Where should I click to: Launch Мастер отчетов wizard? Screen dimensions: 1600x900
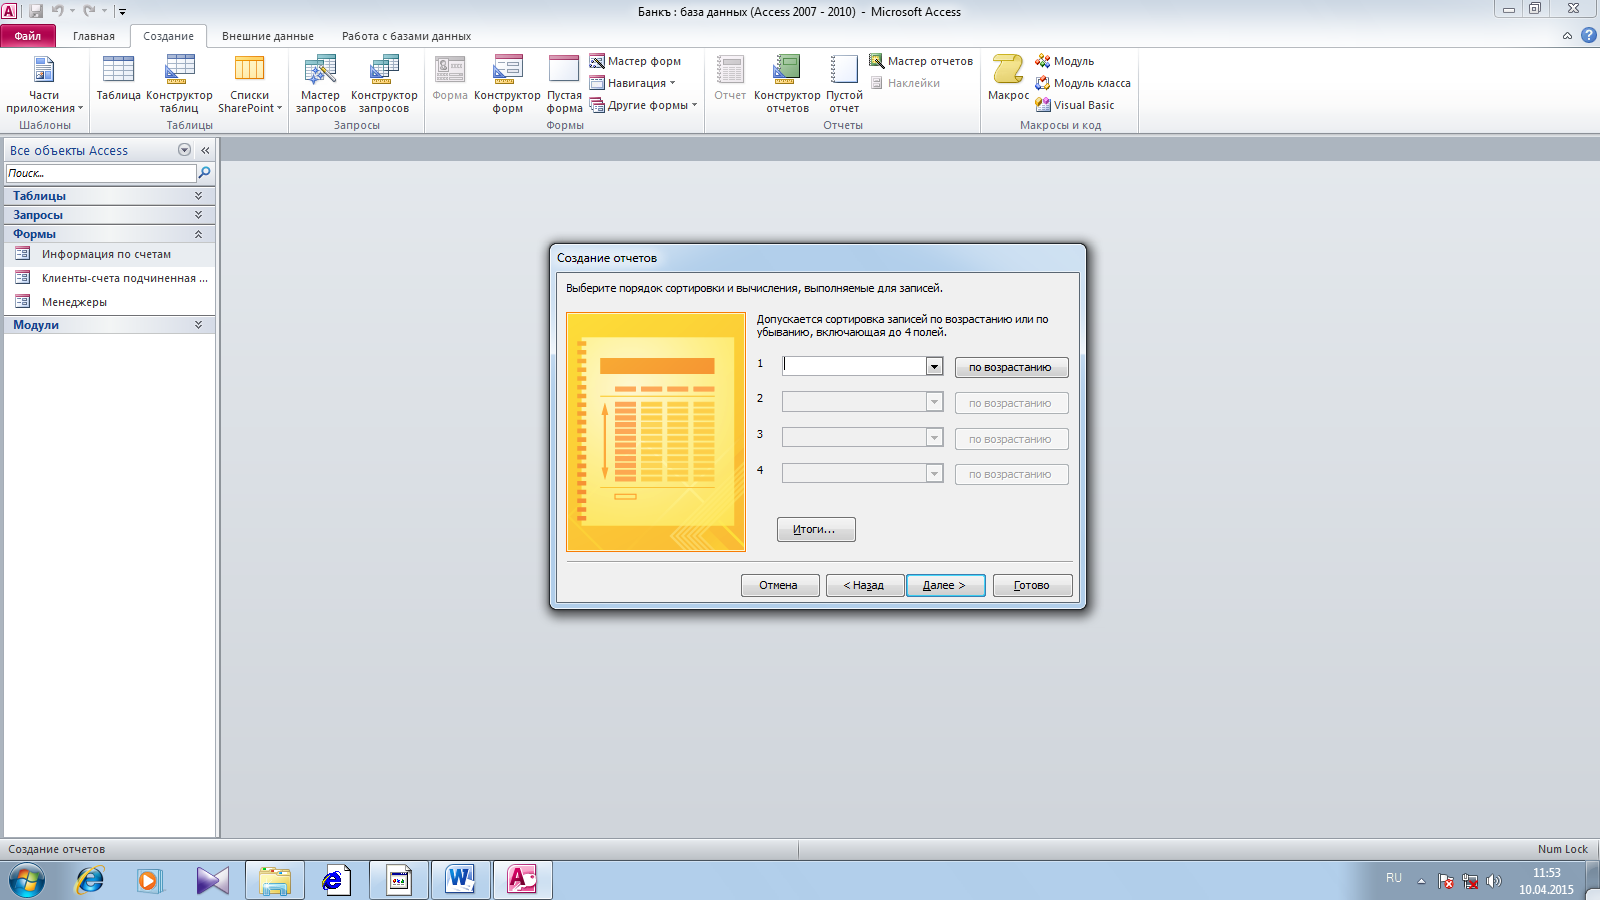click(x=921, y=61)
